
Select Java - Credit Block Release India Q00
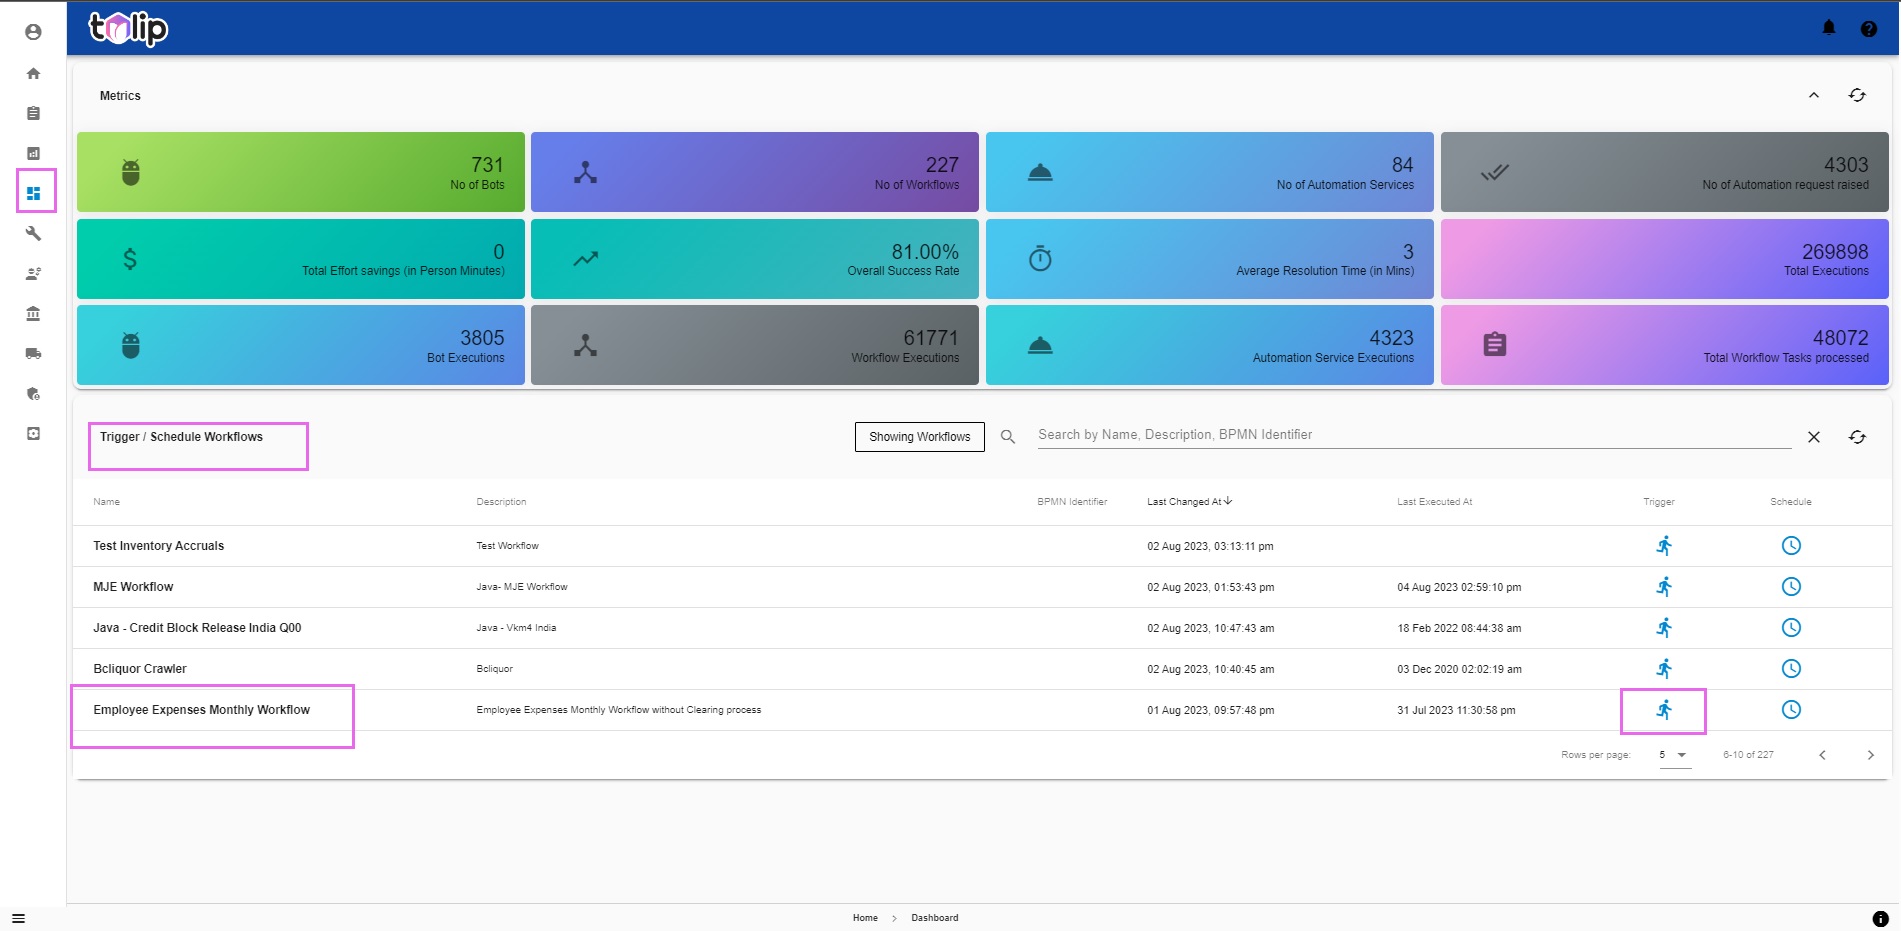197,628
